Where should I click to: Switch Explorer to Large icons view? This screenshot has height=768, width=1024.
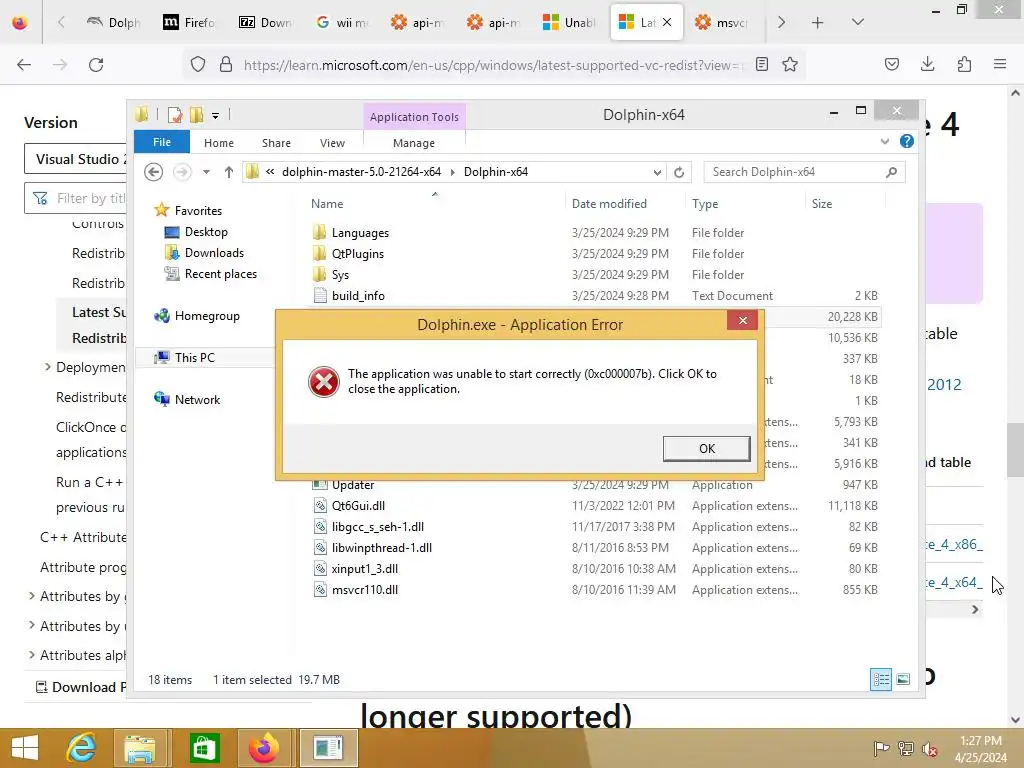(x=903, y=679)
